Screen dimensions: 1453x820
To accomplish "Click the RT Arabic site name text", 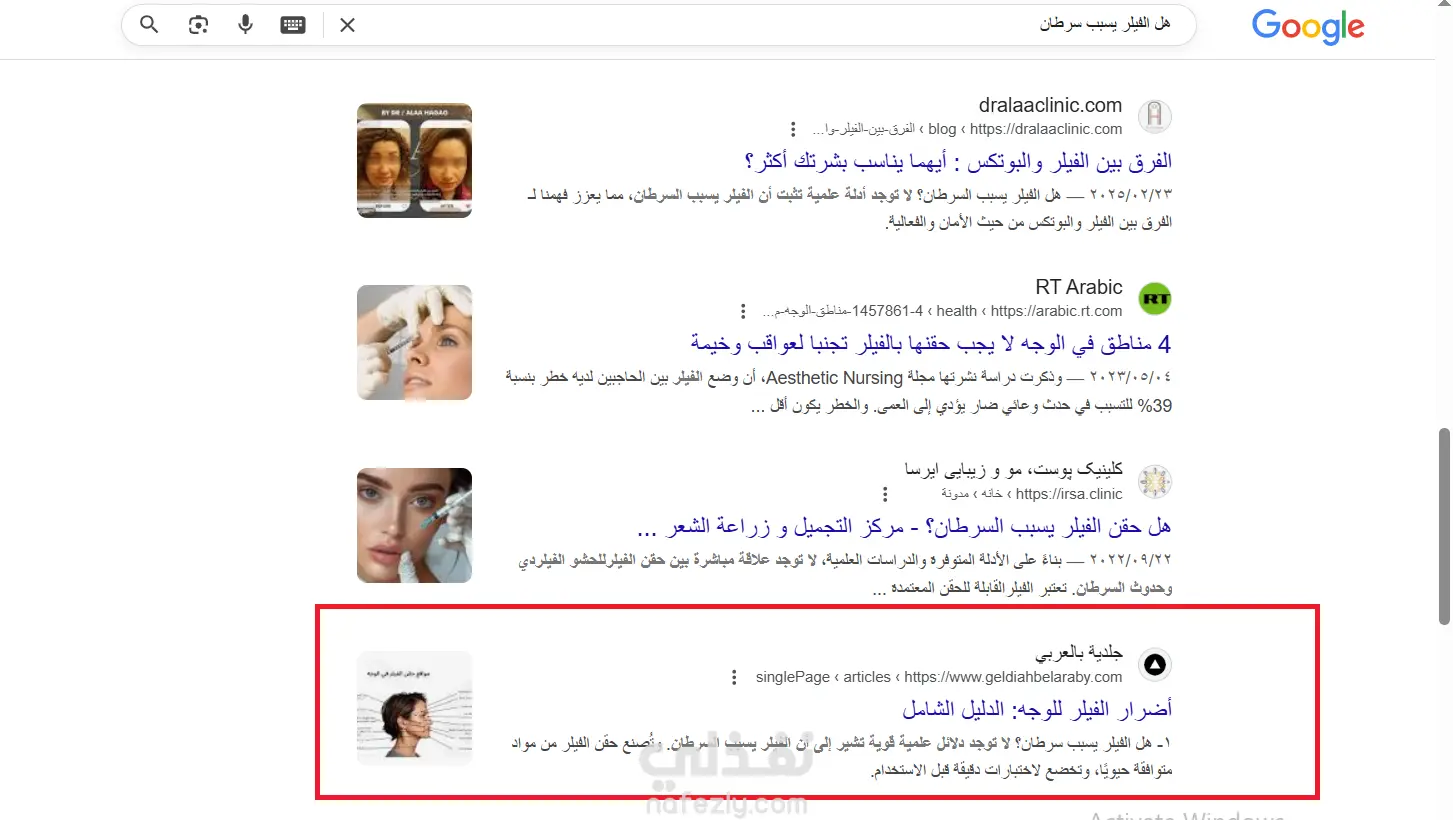I will click(1079, 287).
